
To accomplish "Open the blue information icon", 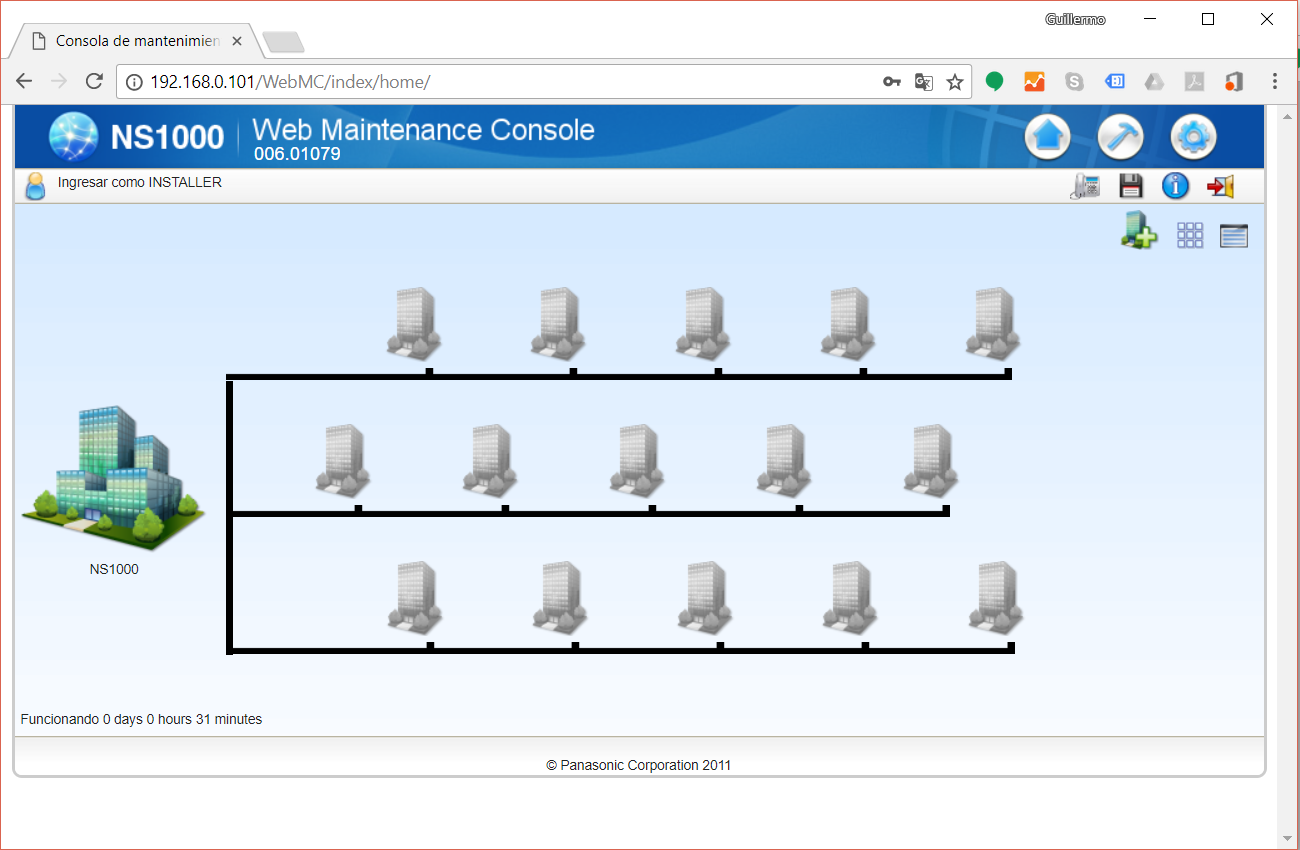I will 1175,186.
